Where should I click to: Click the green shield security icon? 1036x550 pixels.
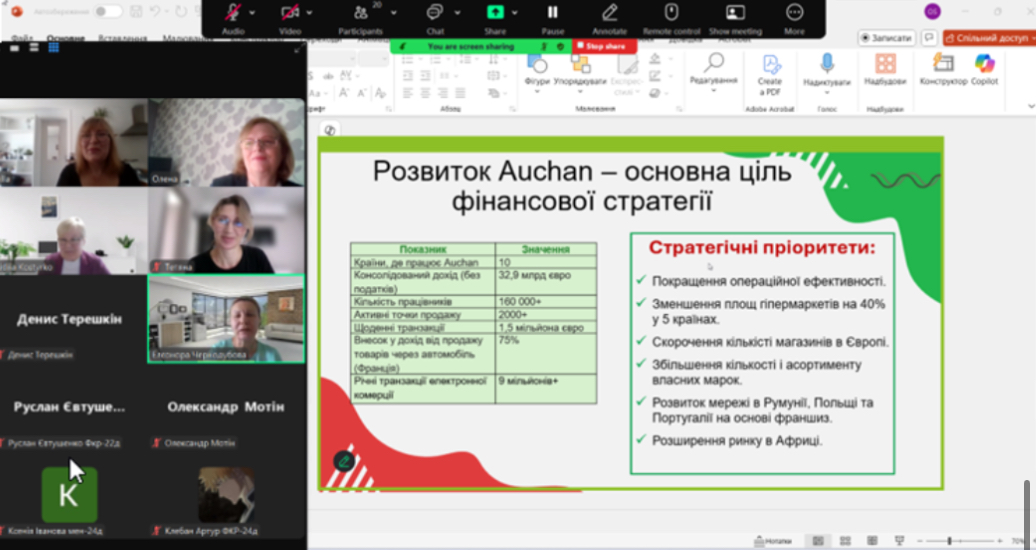[560, 46]
